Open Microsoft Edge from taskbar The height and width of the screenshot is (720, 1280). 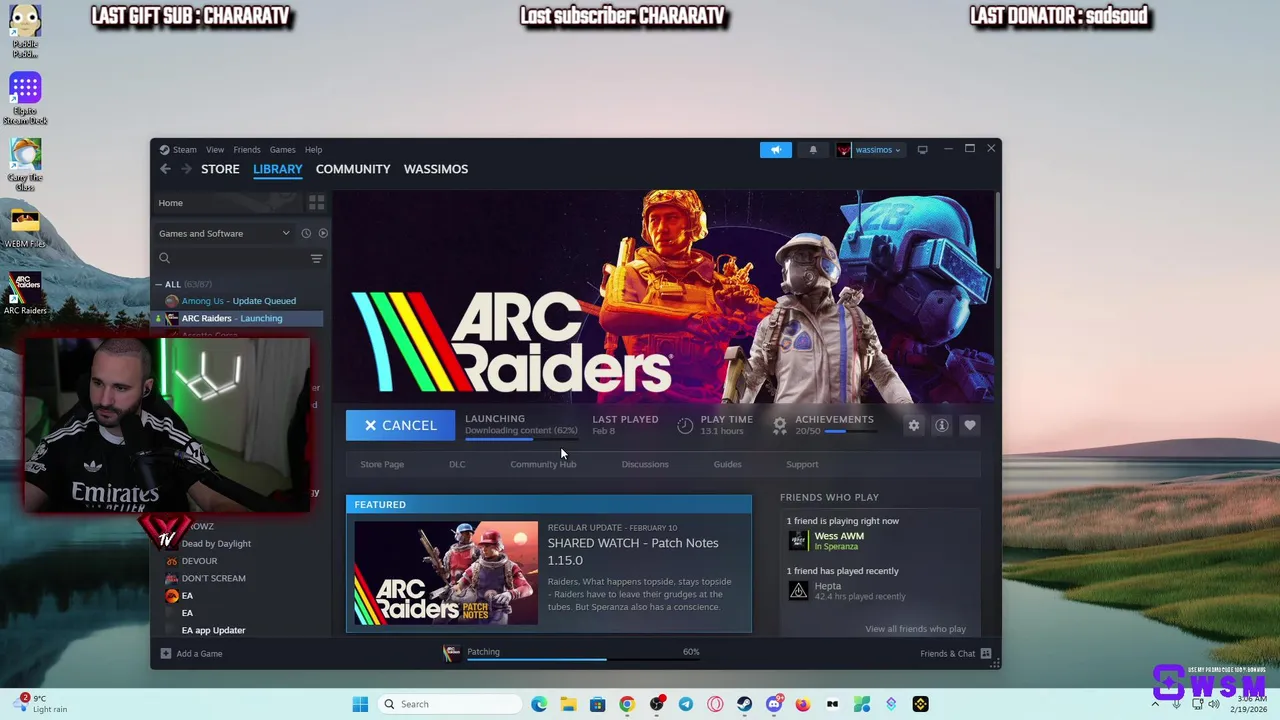pos(539,704)
